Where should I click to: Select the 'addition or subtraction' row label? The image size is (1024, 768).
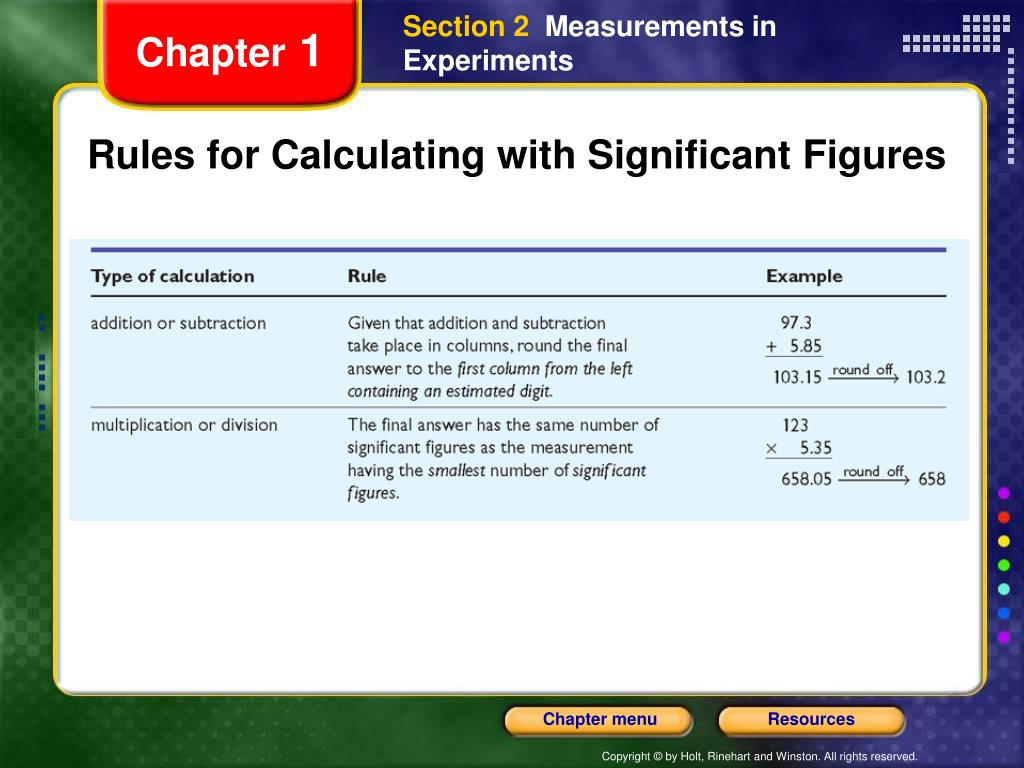pos(178,323)
